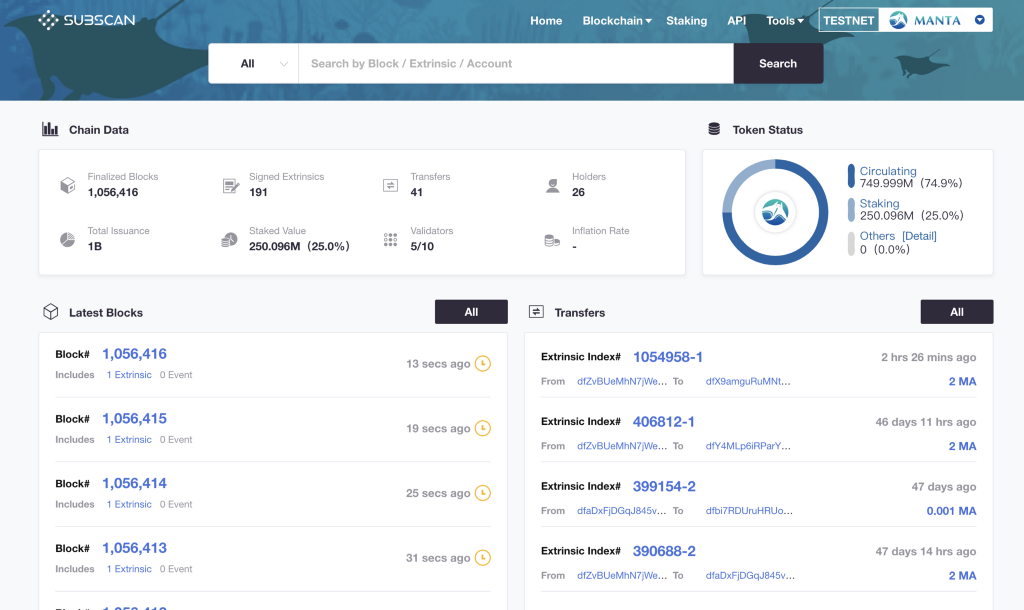Click the Validators 5/10 value
1024x610 pixels.
tap(422, 246)
